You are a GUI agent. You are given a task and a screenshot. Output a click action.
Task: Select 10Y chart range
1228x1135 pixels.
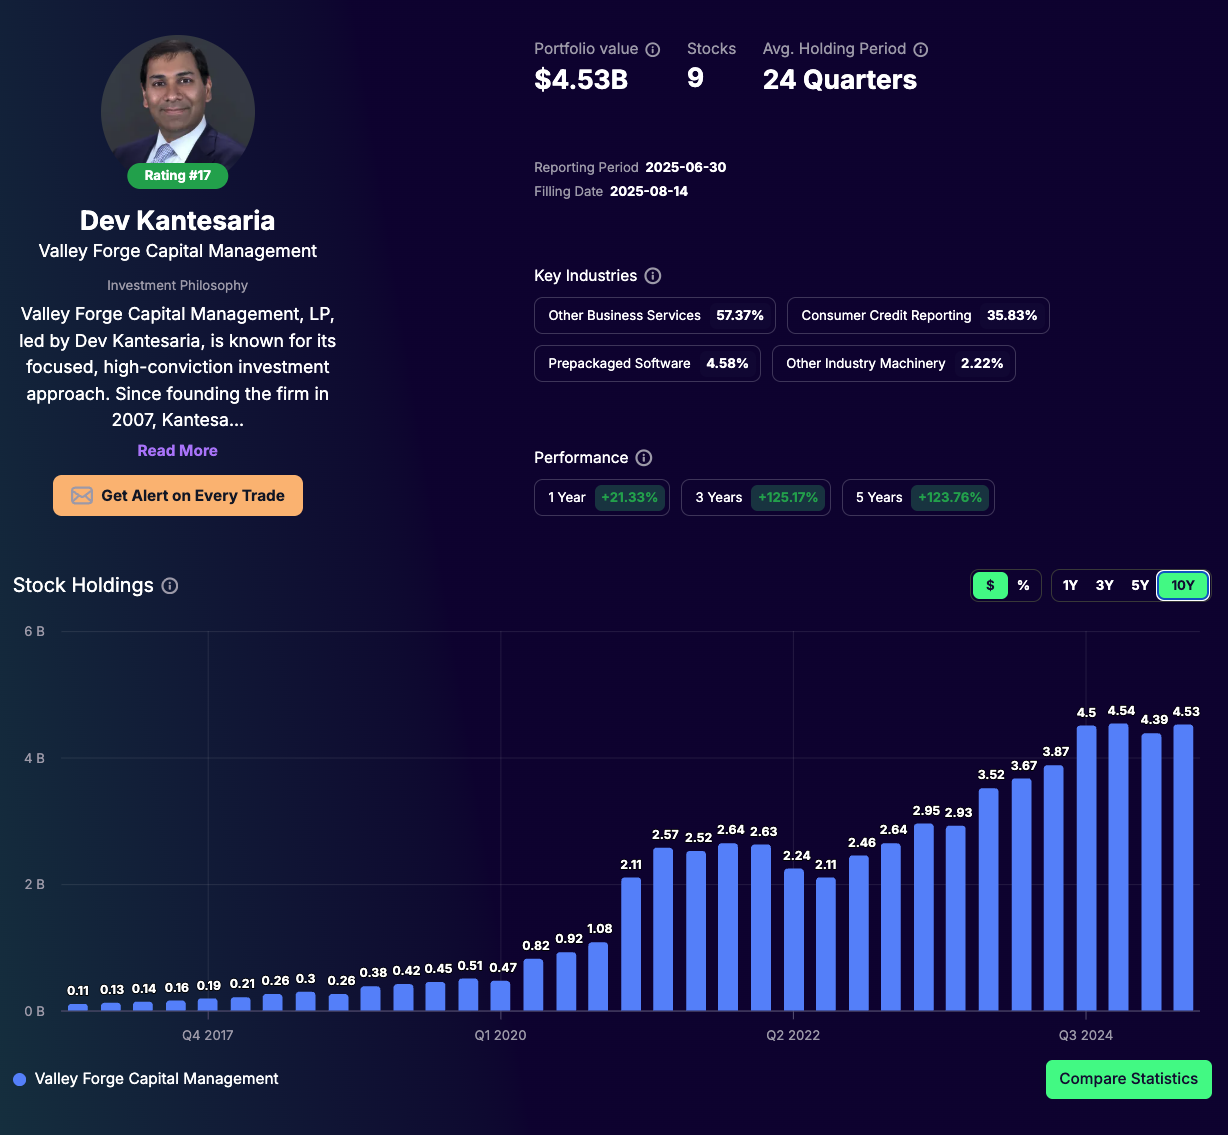[x=1183, y=585]
